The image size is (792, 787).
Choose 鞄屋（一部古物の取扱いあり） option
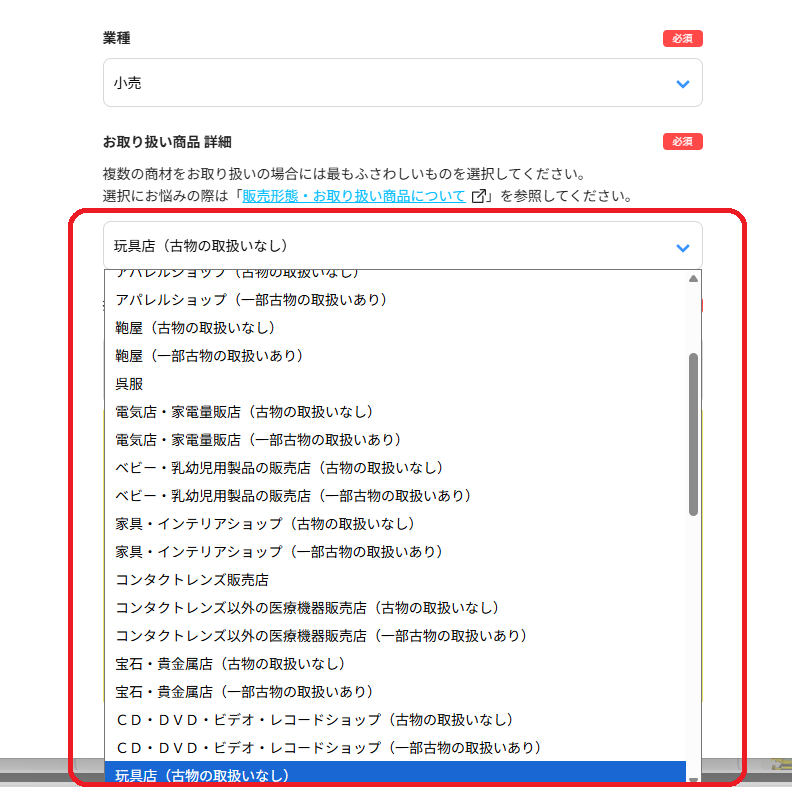(208, 356)
